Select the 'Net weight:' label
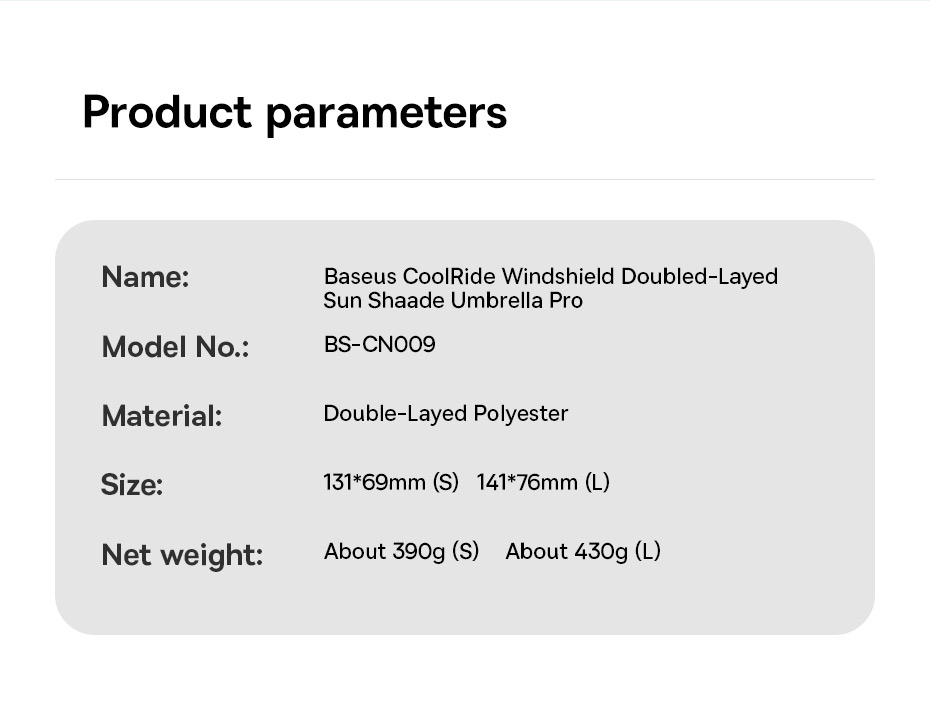930x704 pixels. pyautogui.click(x=182, y=554)
